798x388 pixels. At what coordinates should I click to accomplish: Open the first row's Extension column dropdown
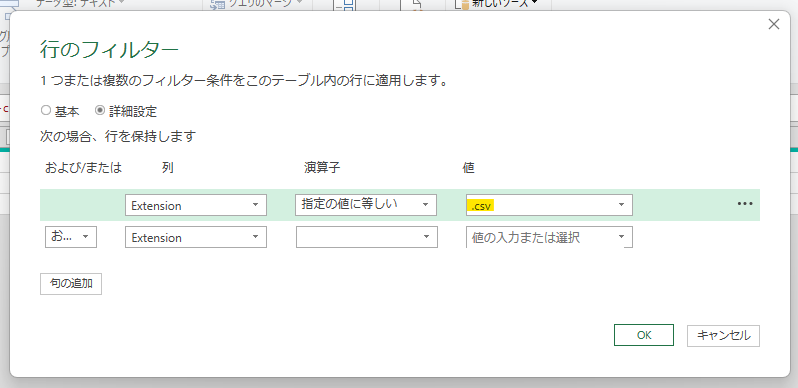point(196,205)
